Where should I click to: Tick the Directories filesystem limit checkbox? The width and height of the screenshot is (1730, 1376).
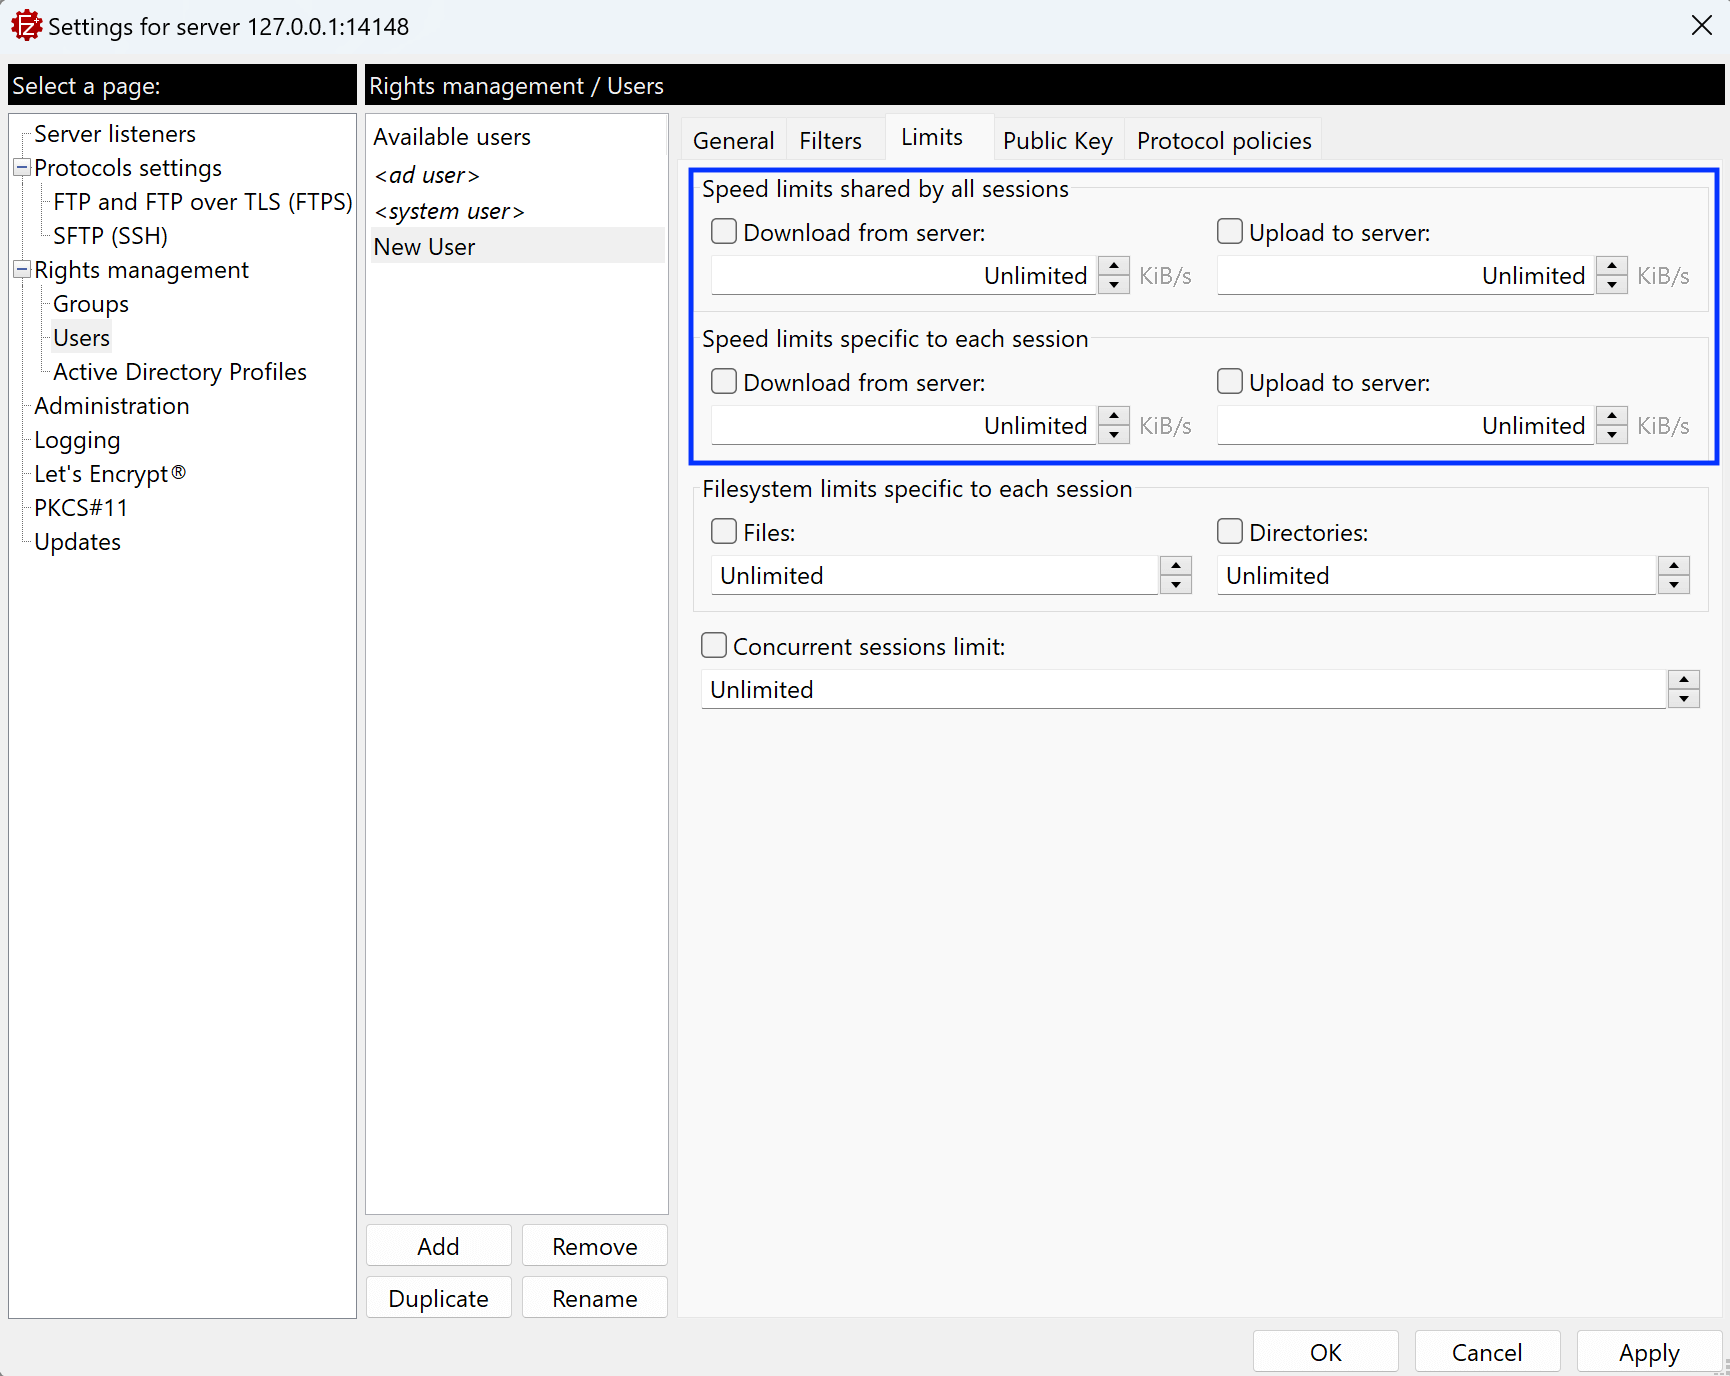coord(1230,532)
